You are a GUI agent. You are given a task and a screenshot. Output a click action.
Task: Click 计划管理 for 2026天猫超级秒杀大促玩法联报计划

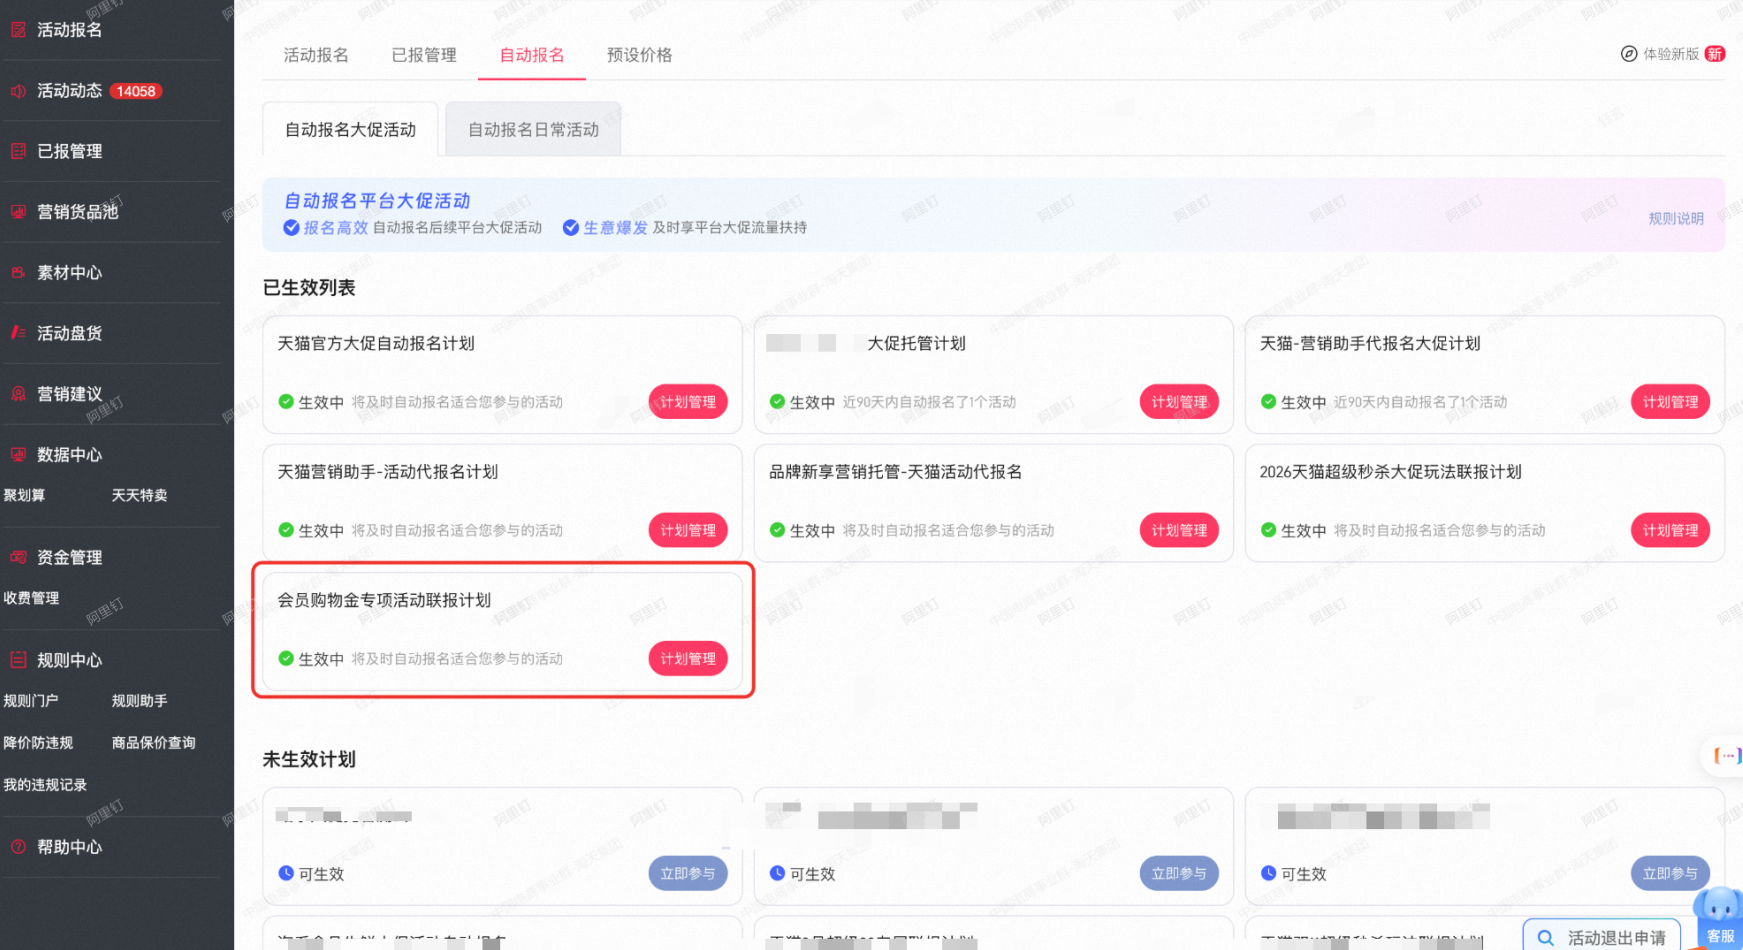point(1670,530)
